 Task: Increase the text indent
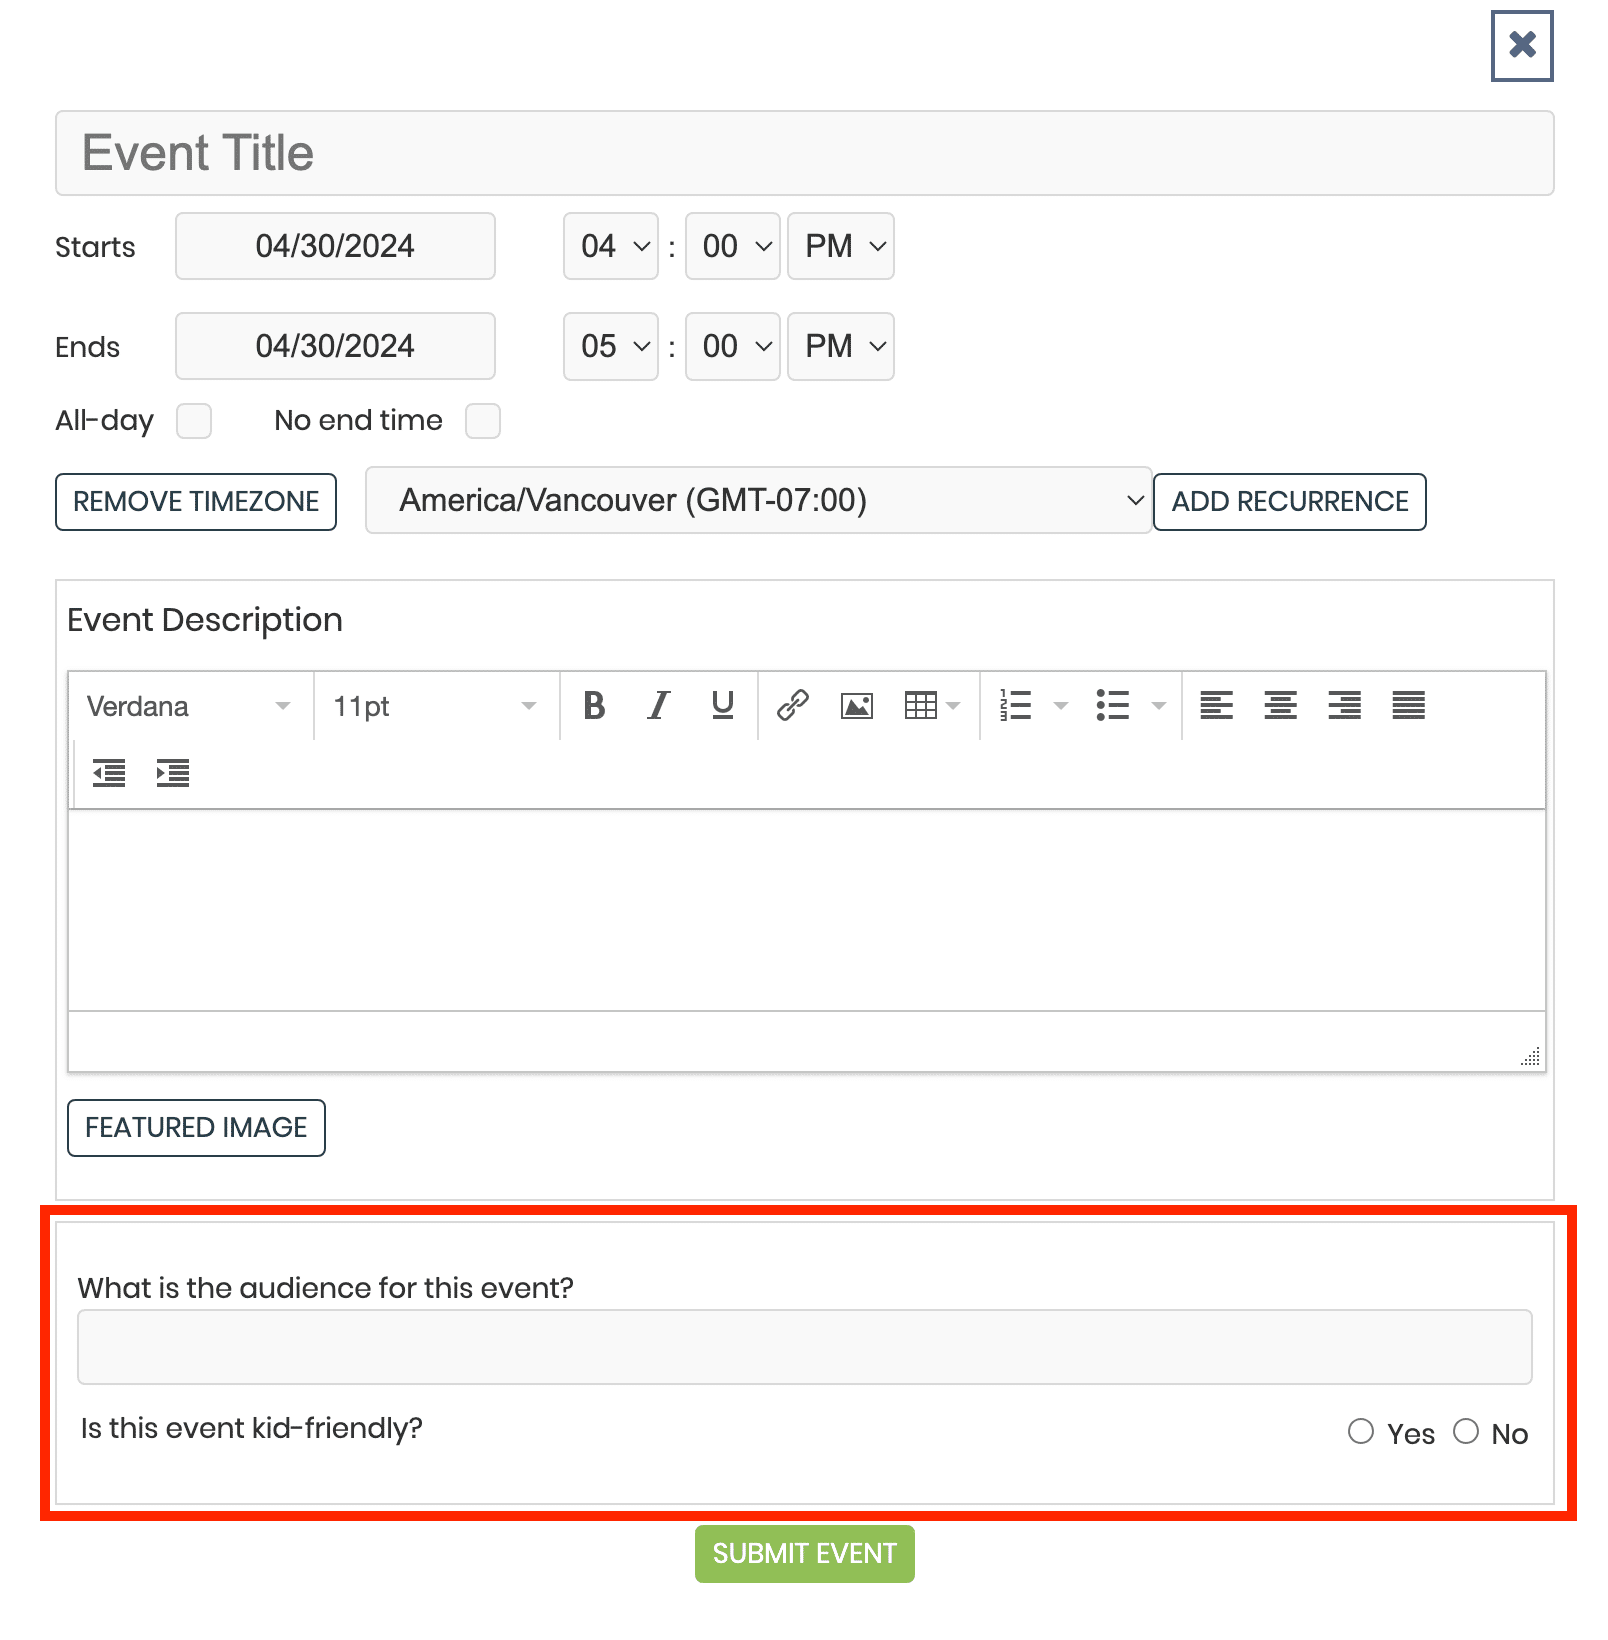(x=172, y=772)
